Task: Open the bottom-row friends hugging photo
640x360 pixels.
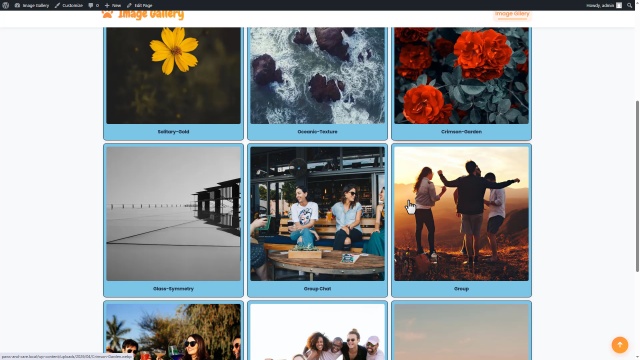Action: tap(317, 332)
